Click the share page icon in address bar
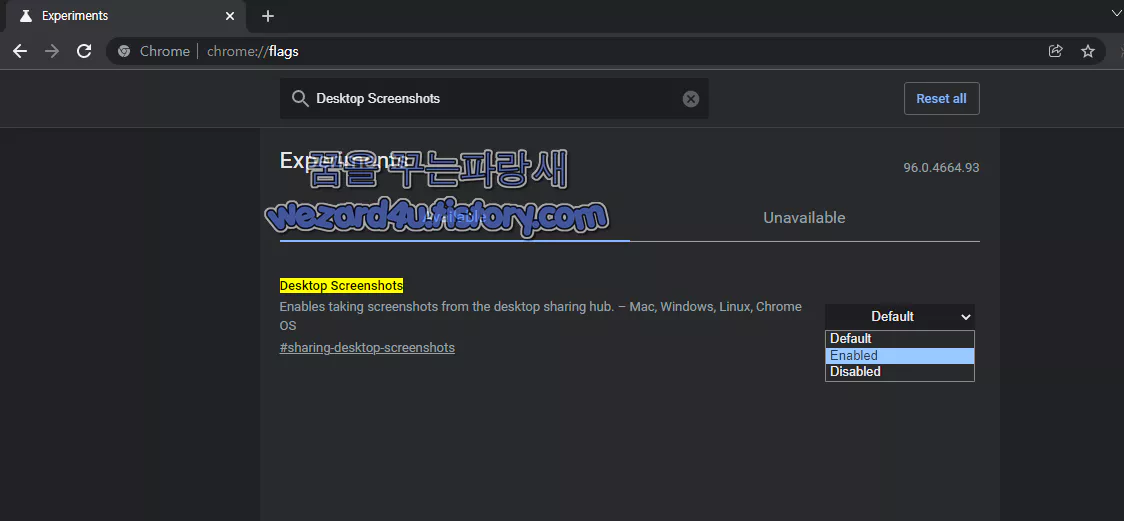This screenshot has width=1124, height=521. (x=1055, y=51)
